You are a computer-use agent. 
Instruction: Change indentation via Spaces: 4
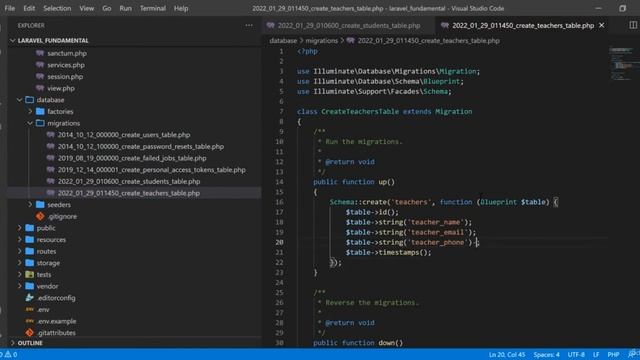[546, 354]
